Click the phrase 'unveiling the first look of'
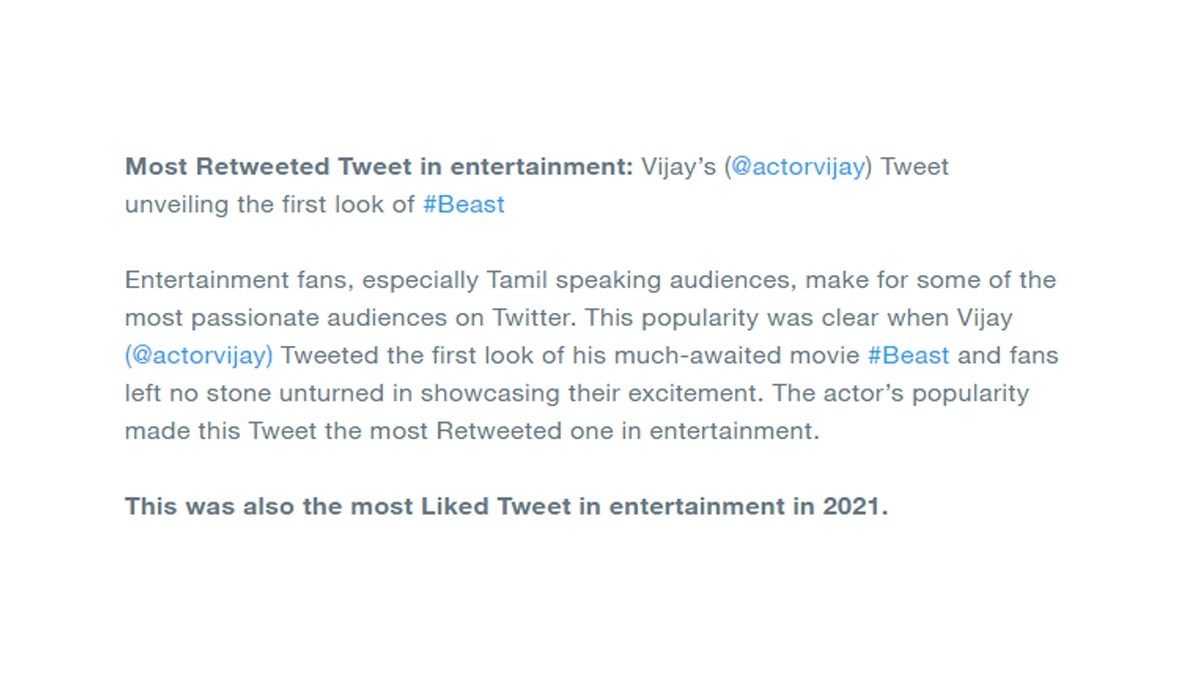Image resolution: width=1200 pixels, height=675 pixels. (270, 205)
